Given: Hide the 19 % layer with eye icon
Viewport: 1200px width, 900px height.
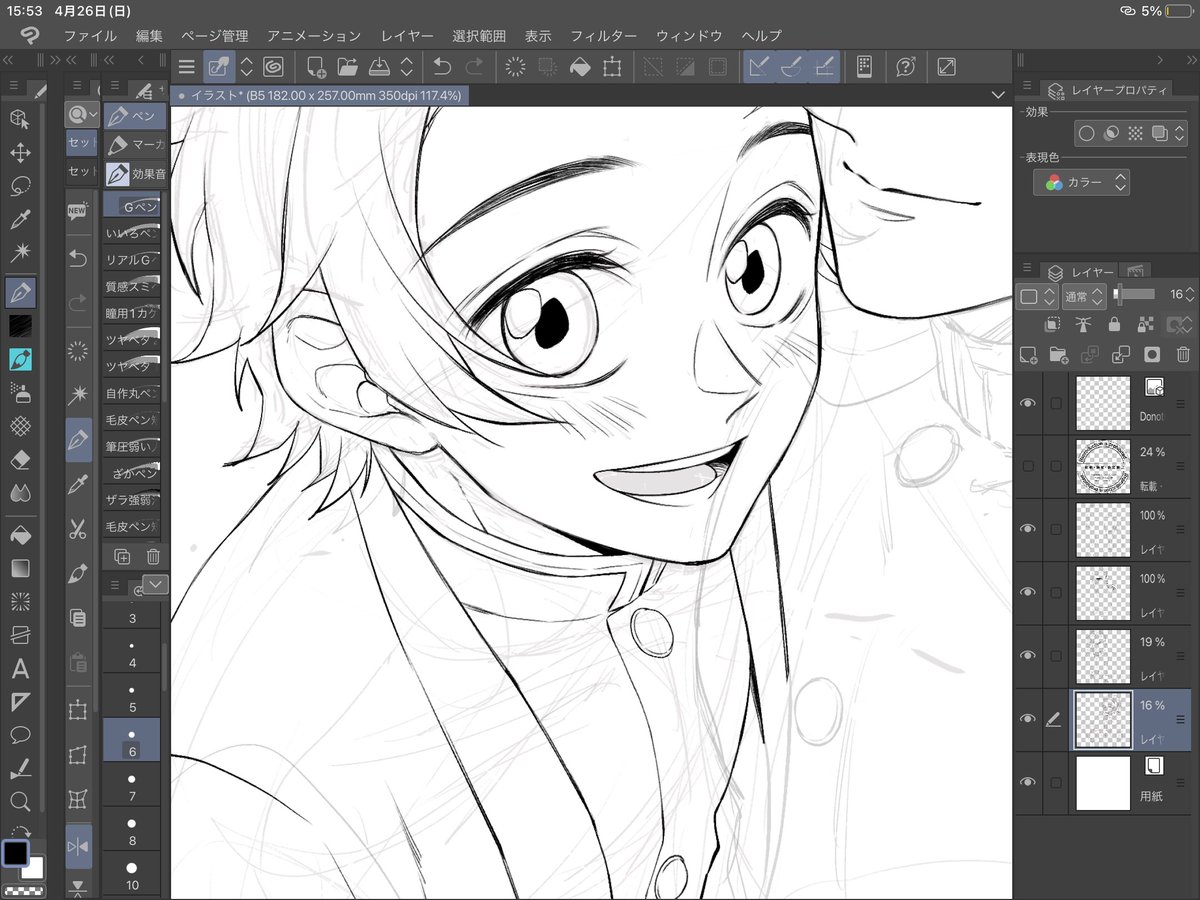Looking at the screenshot, I should [x=1027, y=655].
